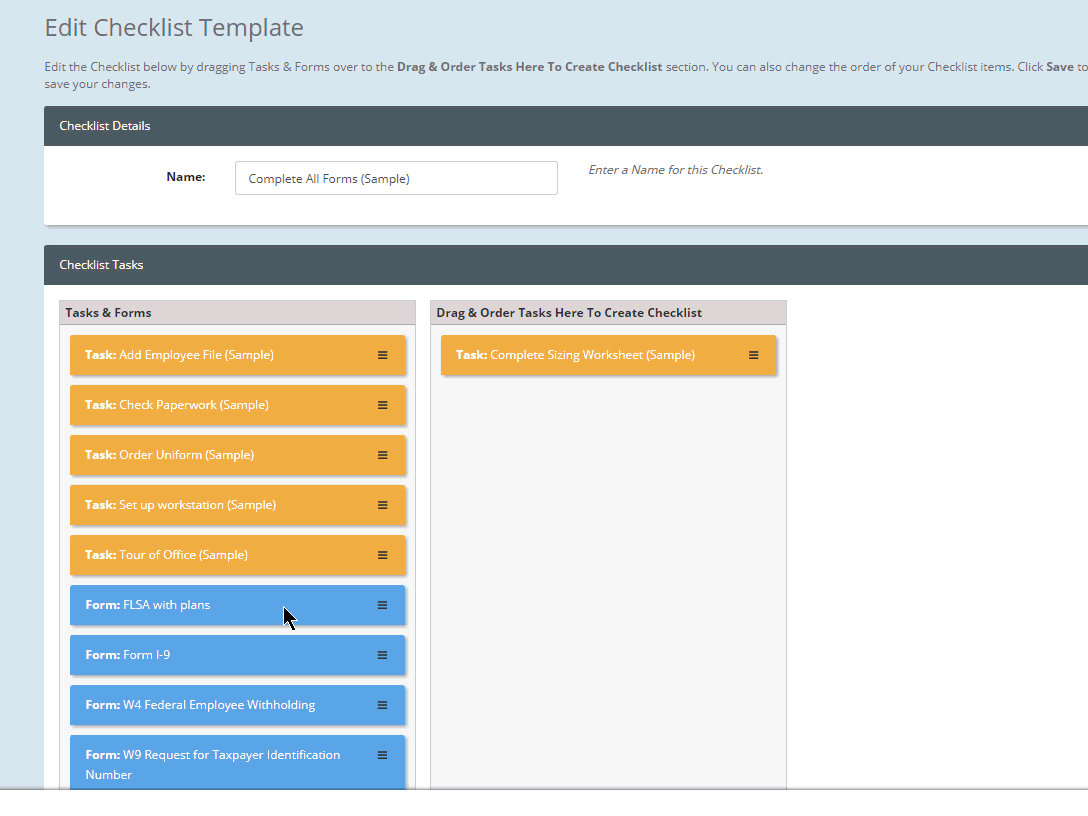Click the drag handle on Add Employee File task
Screen dimensions: 1088x816
pyautogui.click(x=382, y=355)
